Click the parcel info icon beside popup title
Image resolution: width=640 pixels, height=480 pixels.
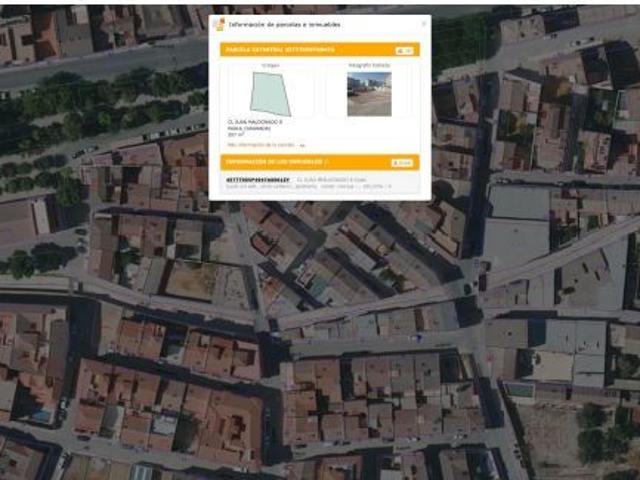pyautogui.click(x=220, y=24)
